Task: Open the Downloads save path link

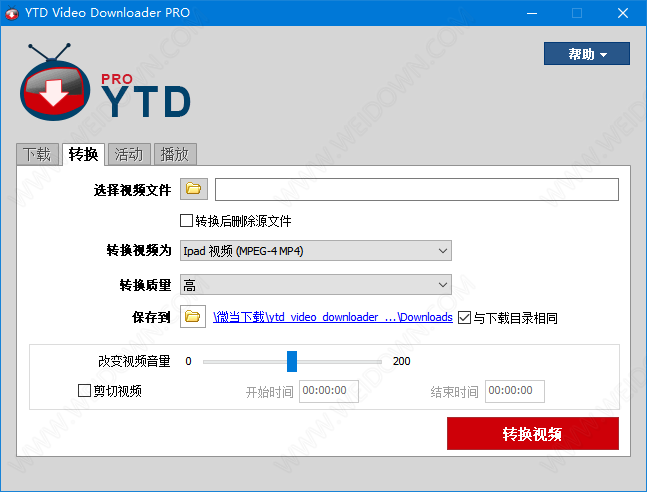Action: coord(333,318)
